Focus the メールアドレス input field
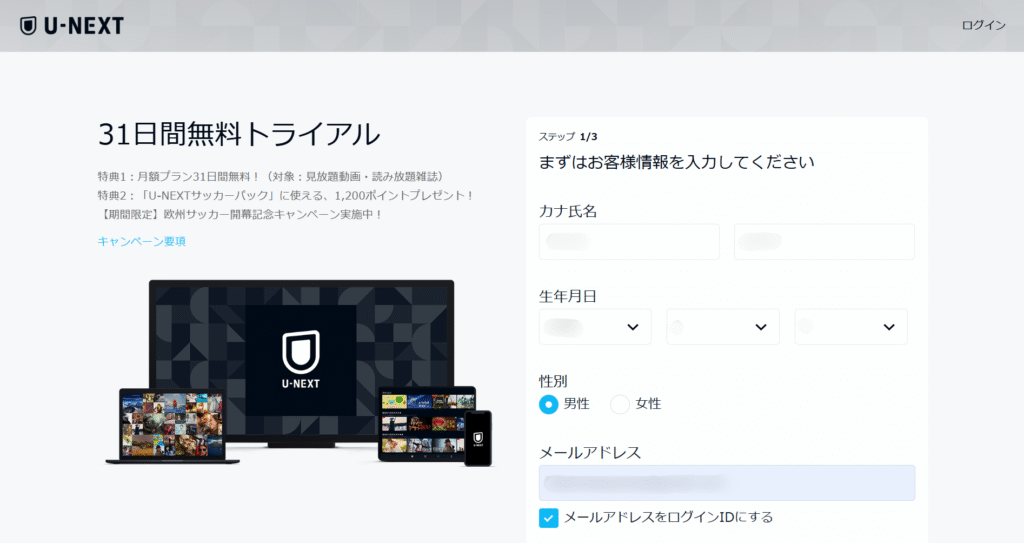This screenshot has height=543, width=1024. (x=727, y=483)
